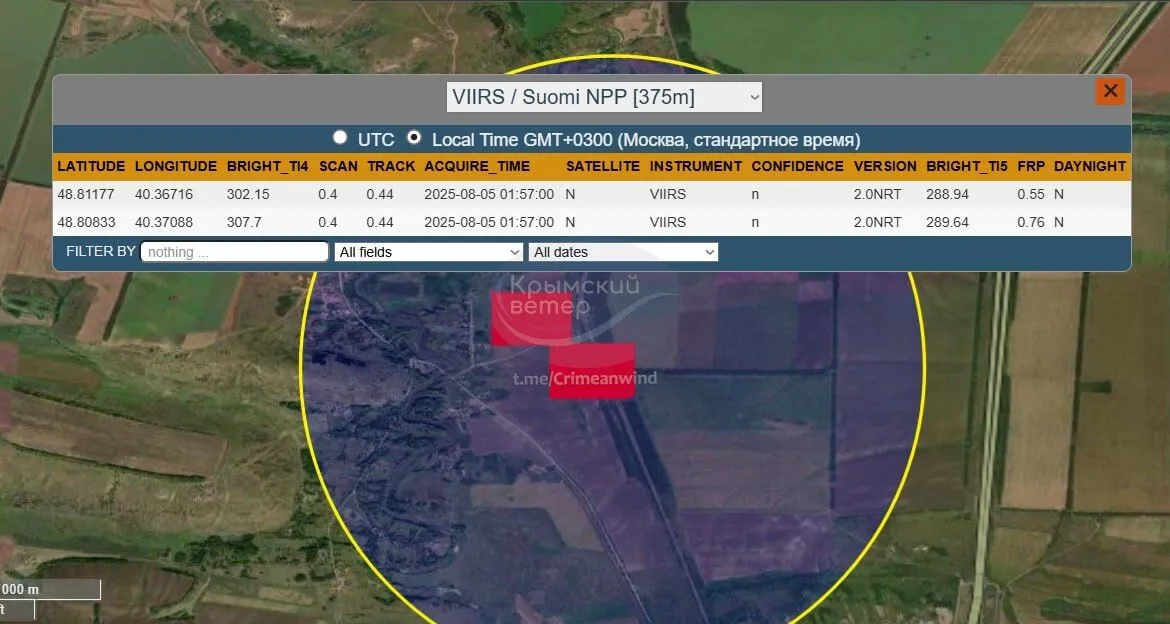Click the SATELLITE column header
The height and width of the screenshot is (624, 1170).
pyautogui.click(x=603, y=166)
